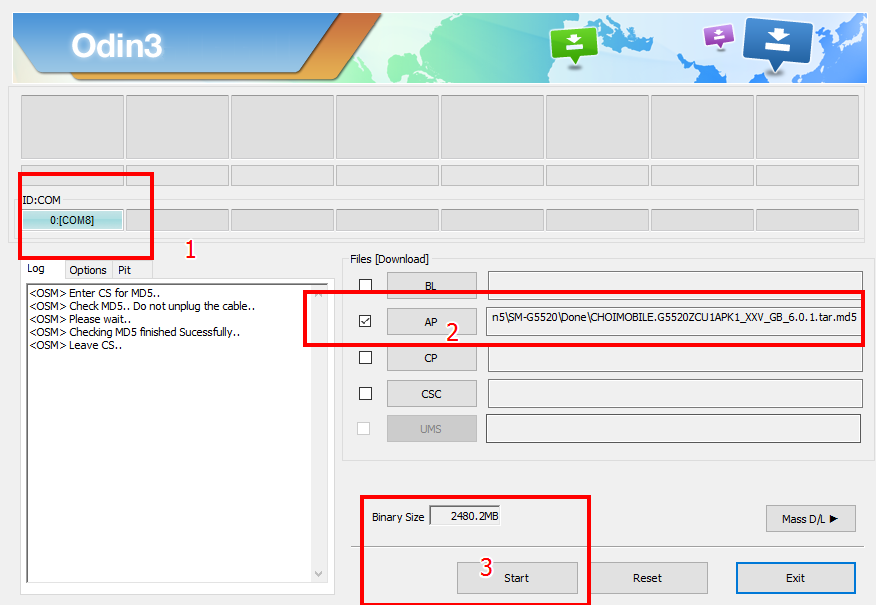Select the 0:[COM8] port indicator
Viewport: 876px width, 605px height.
click(72, 220)
